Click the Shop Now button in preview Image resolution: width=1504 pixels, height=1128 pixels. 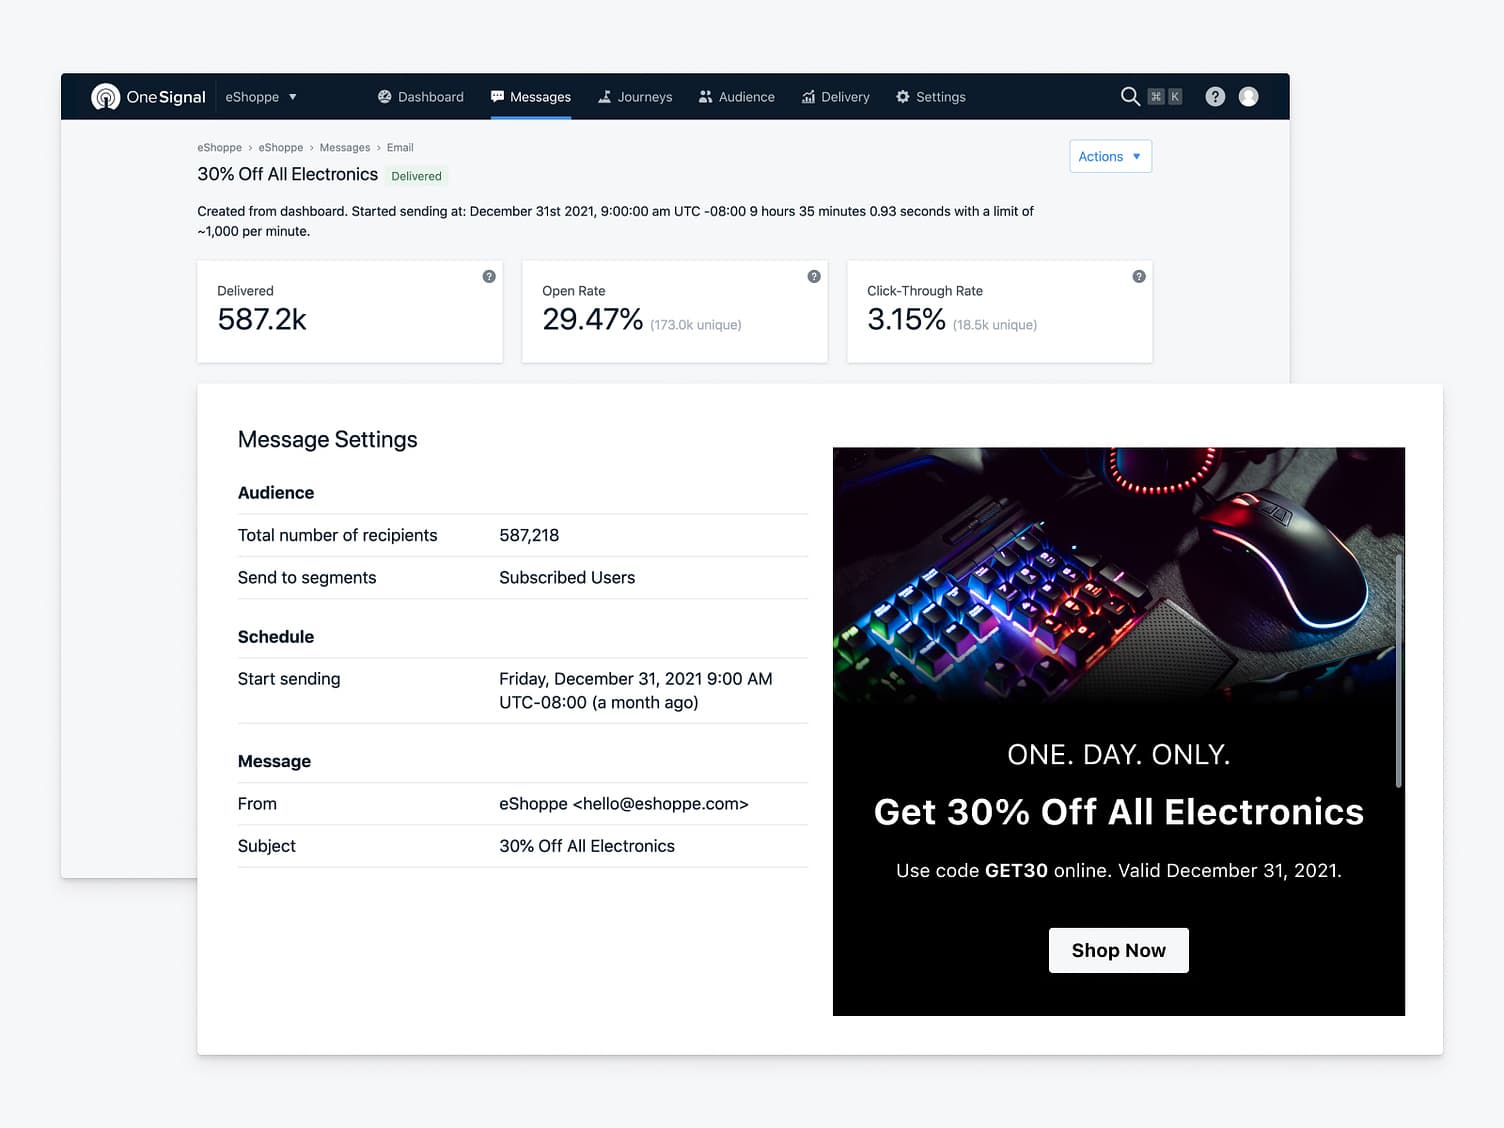pos(1118,950)
